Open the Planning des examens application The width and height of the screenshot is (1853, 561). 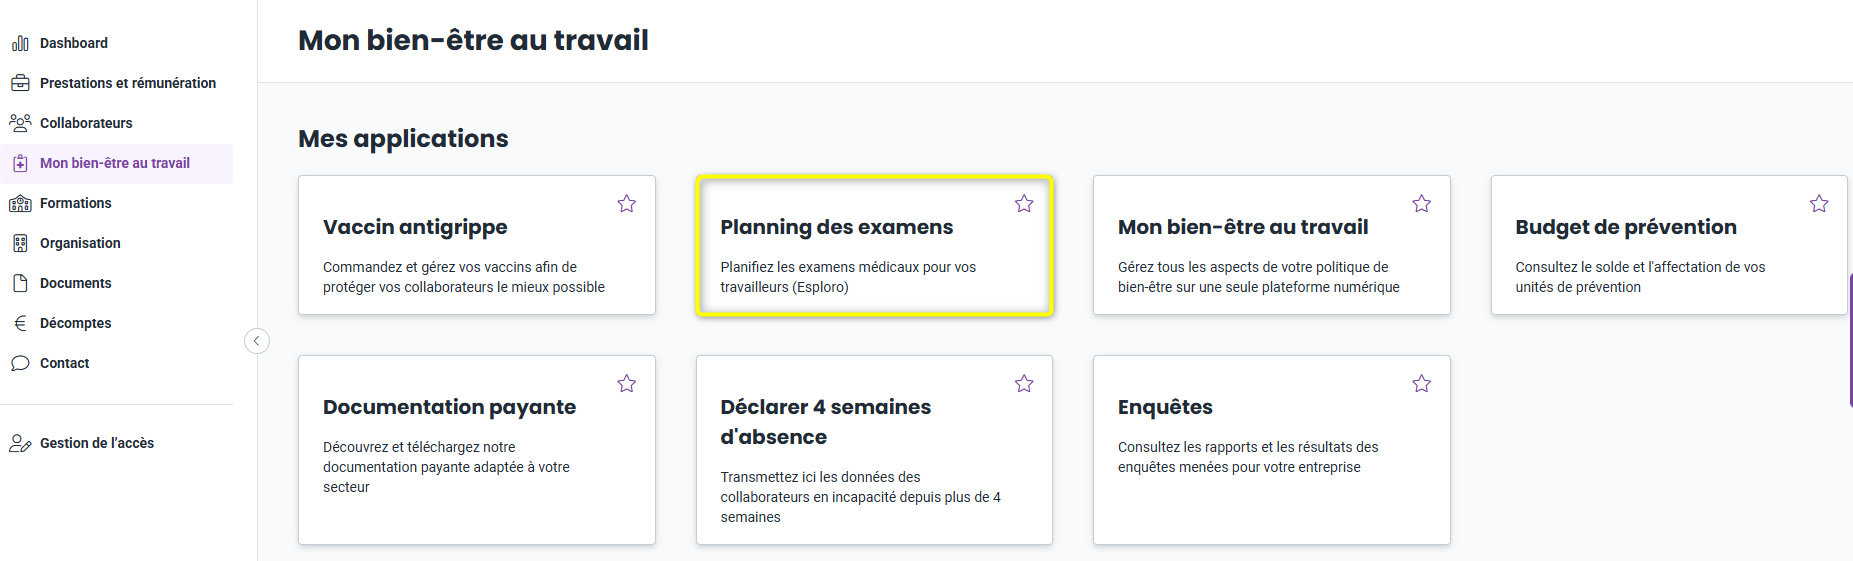coord(874,245)
